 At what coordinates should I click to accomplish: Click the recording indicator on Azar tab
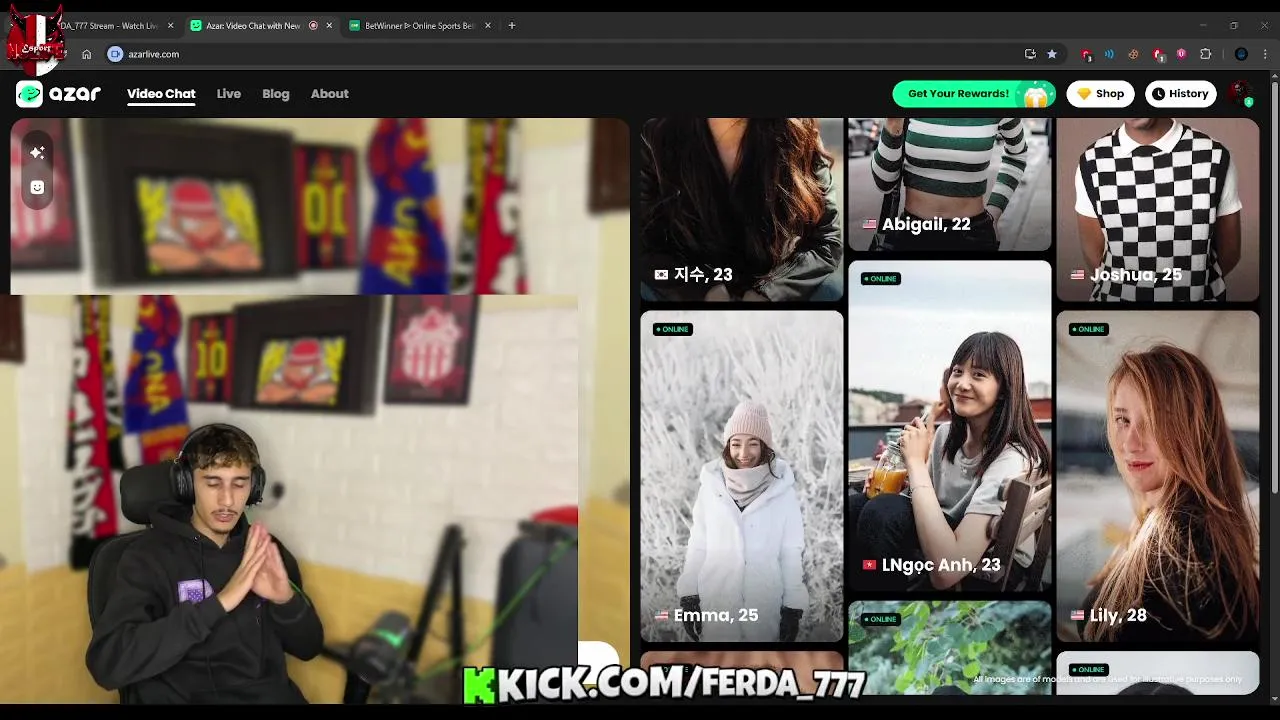pyautogui.click(x=313, y=26)
